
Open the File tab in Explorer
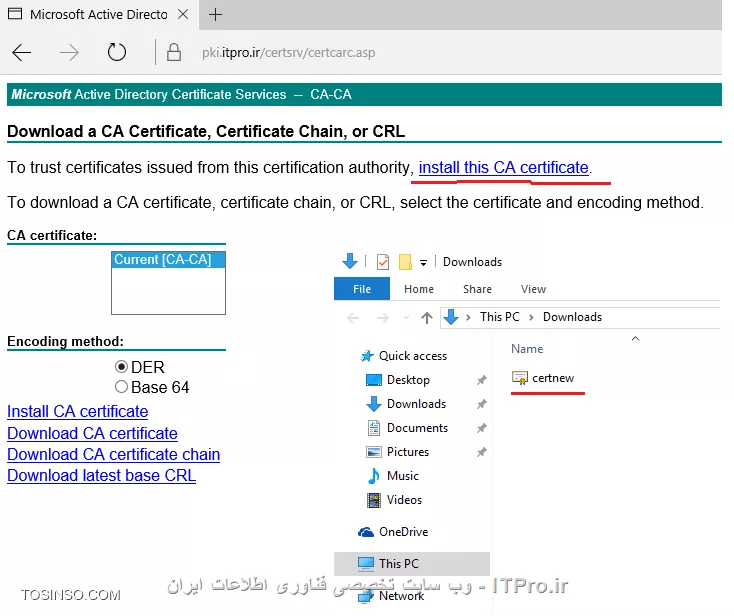(362, 289)
